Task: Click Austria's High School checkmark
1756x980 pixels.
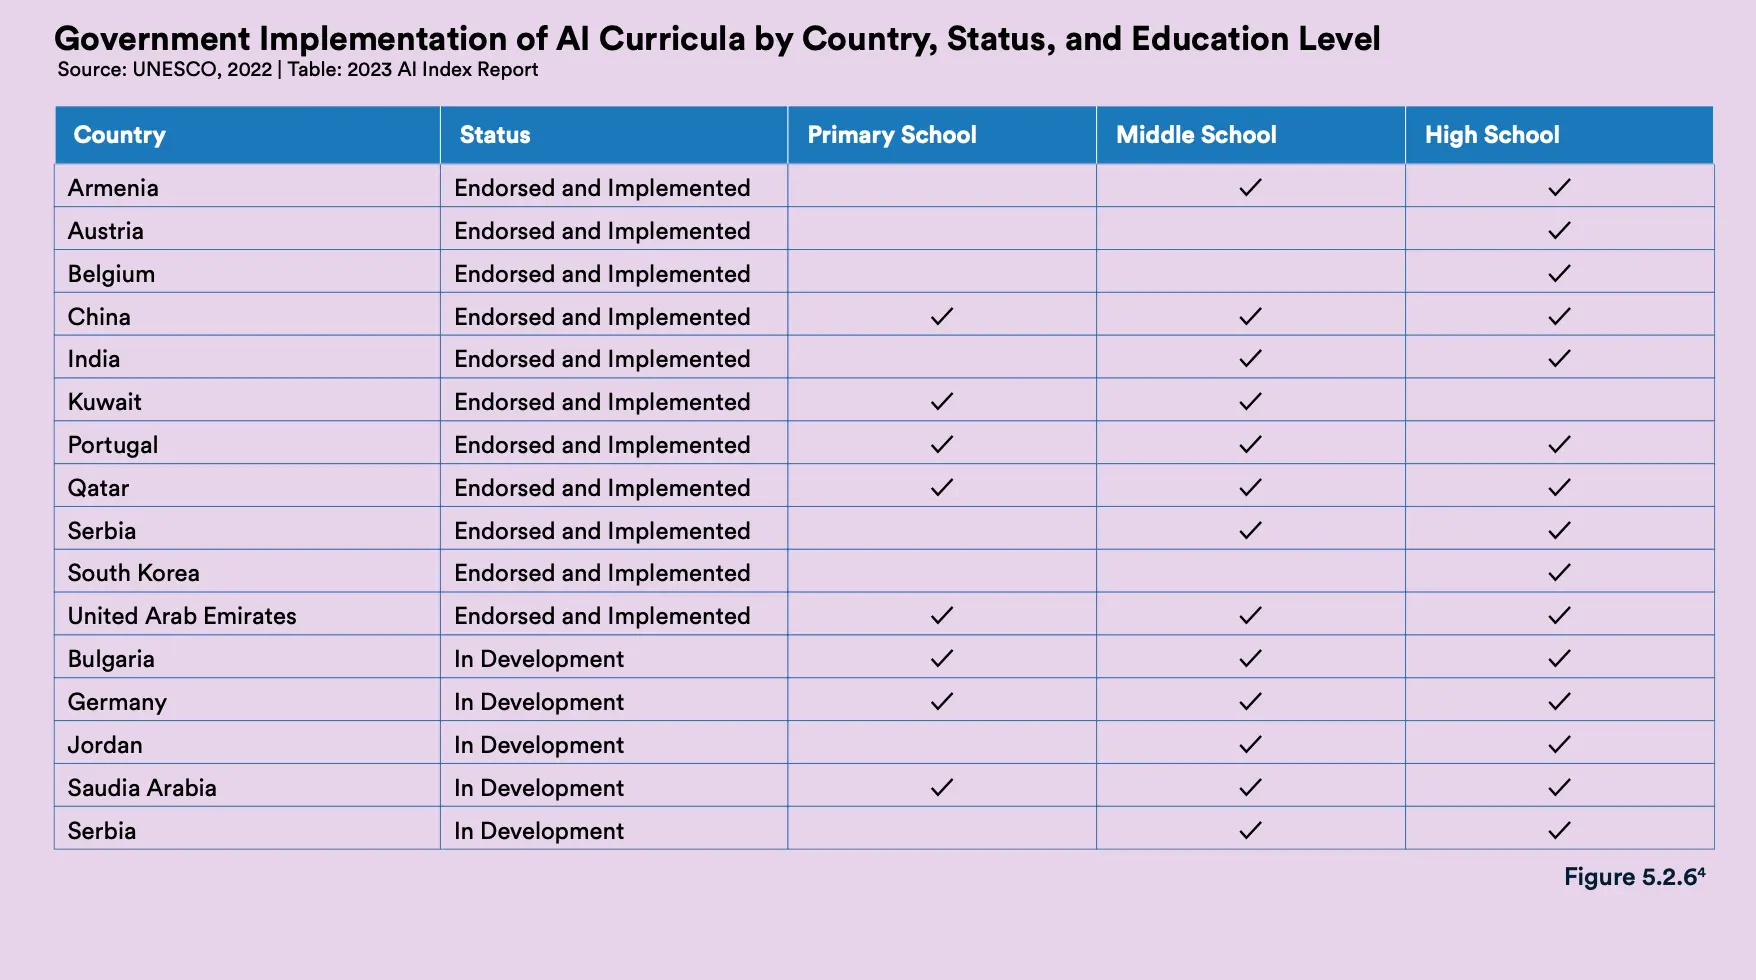Action: tap(1559, 230)
